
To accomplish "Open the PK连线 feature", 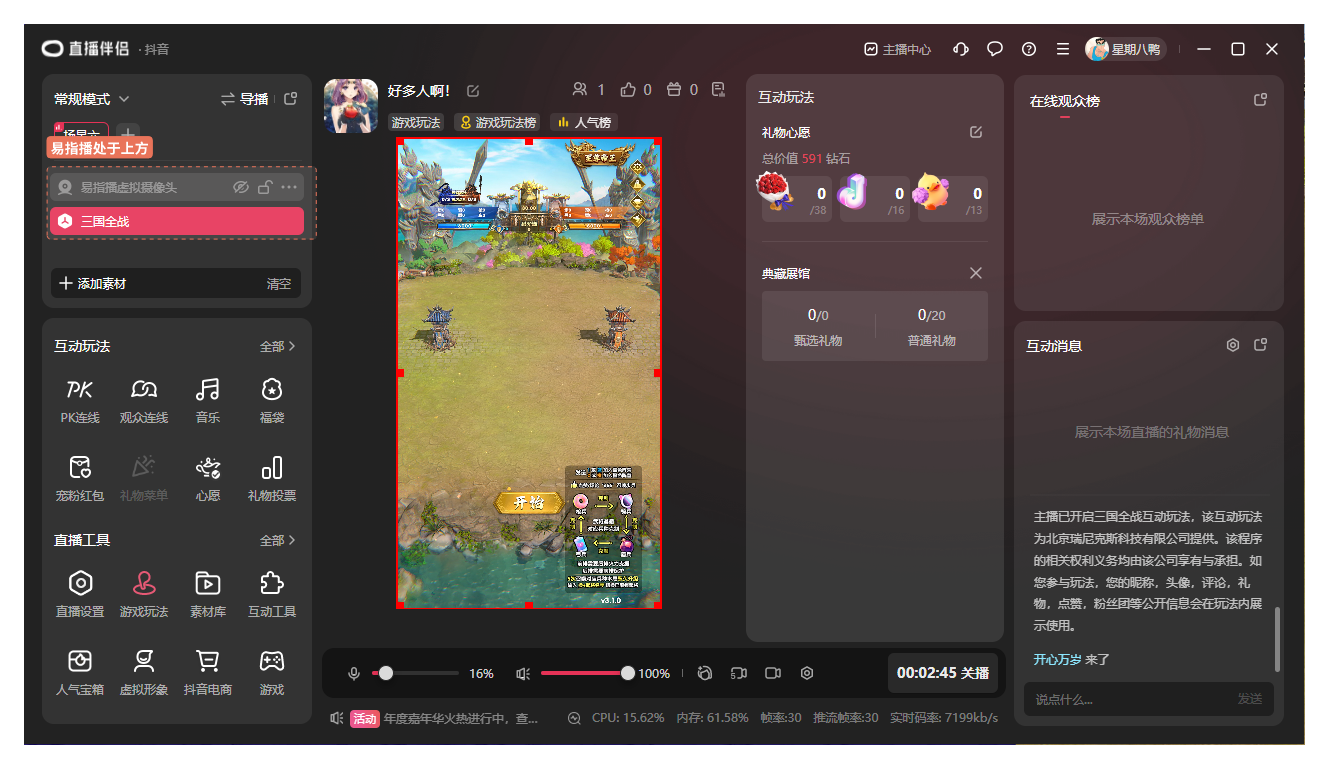I will (x=80, y=400).
